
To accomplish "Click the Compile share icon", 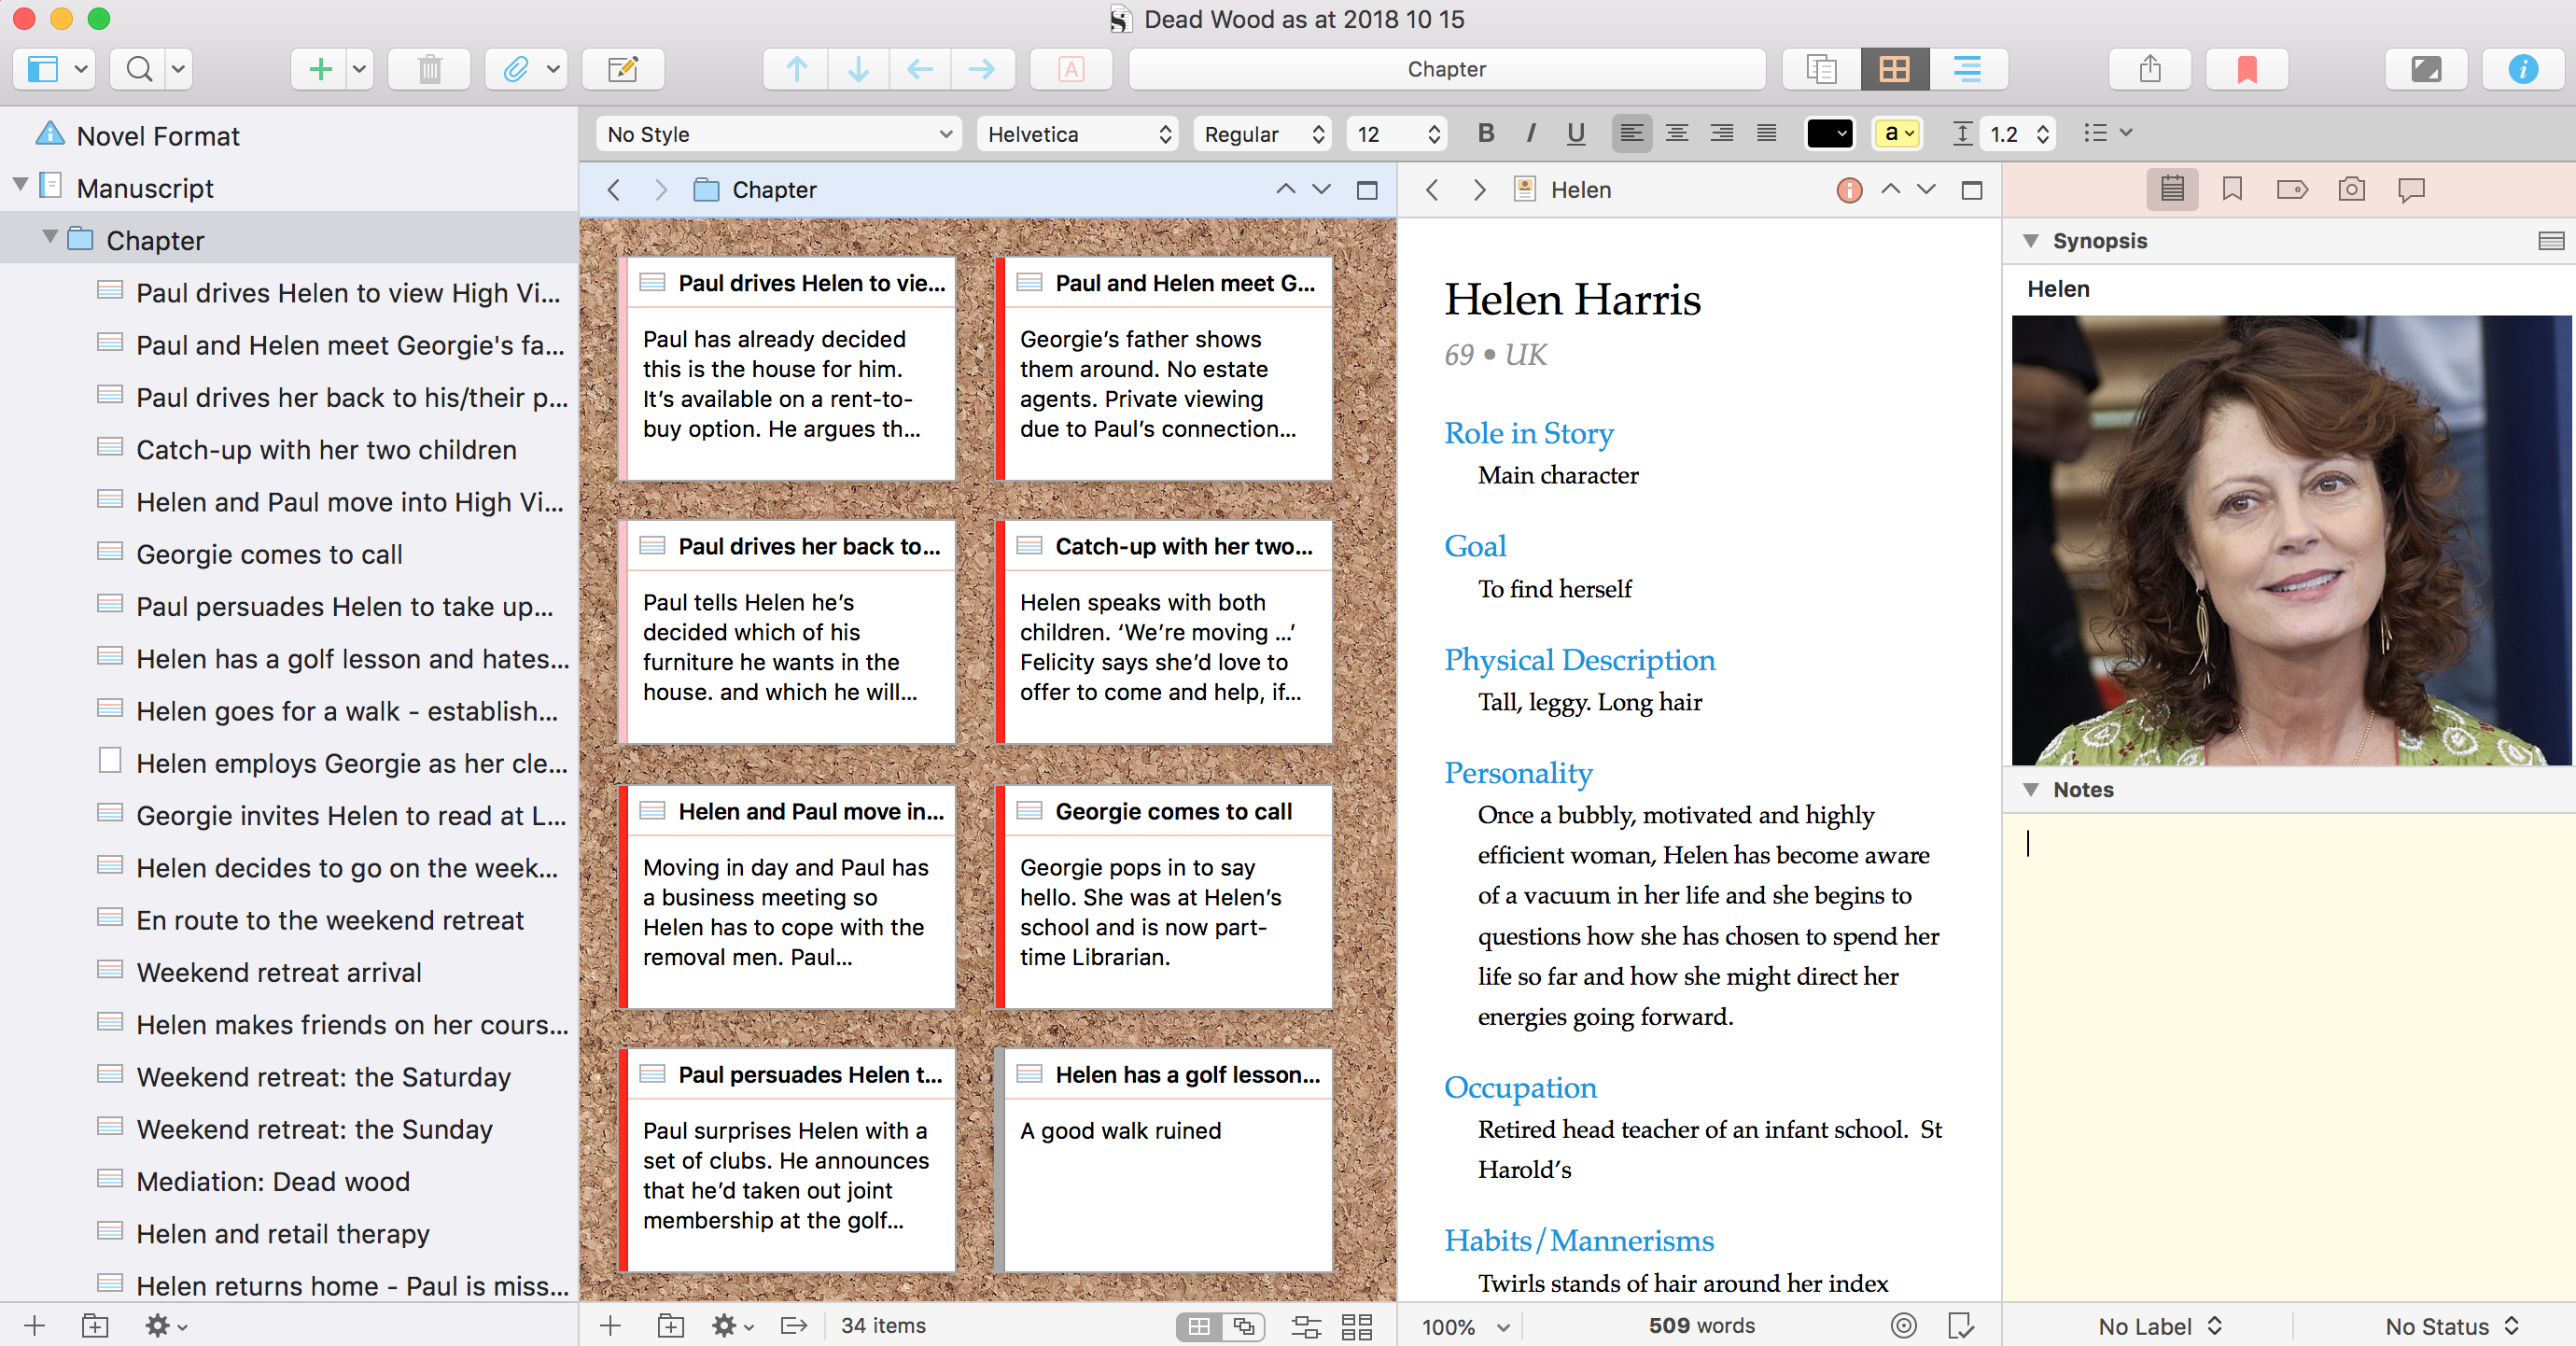I will tap(2150, 69).
